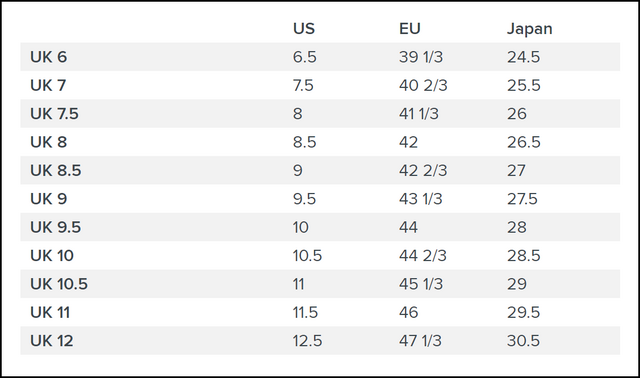This screenshot has height=378, width=640.
Task: Click the US column header
Action: 304,29
